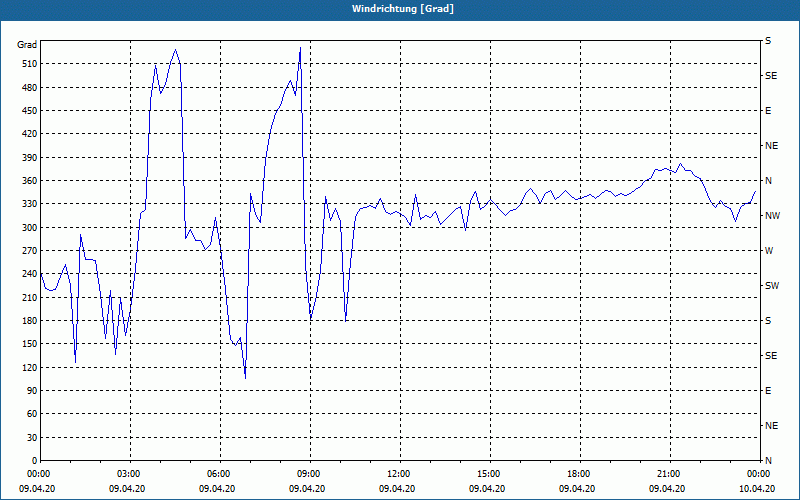Click the 450 degree axis label
Screen dimensions: 800x500
[x=31, y=111]
